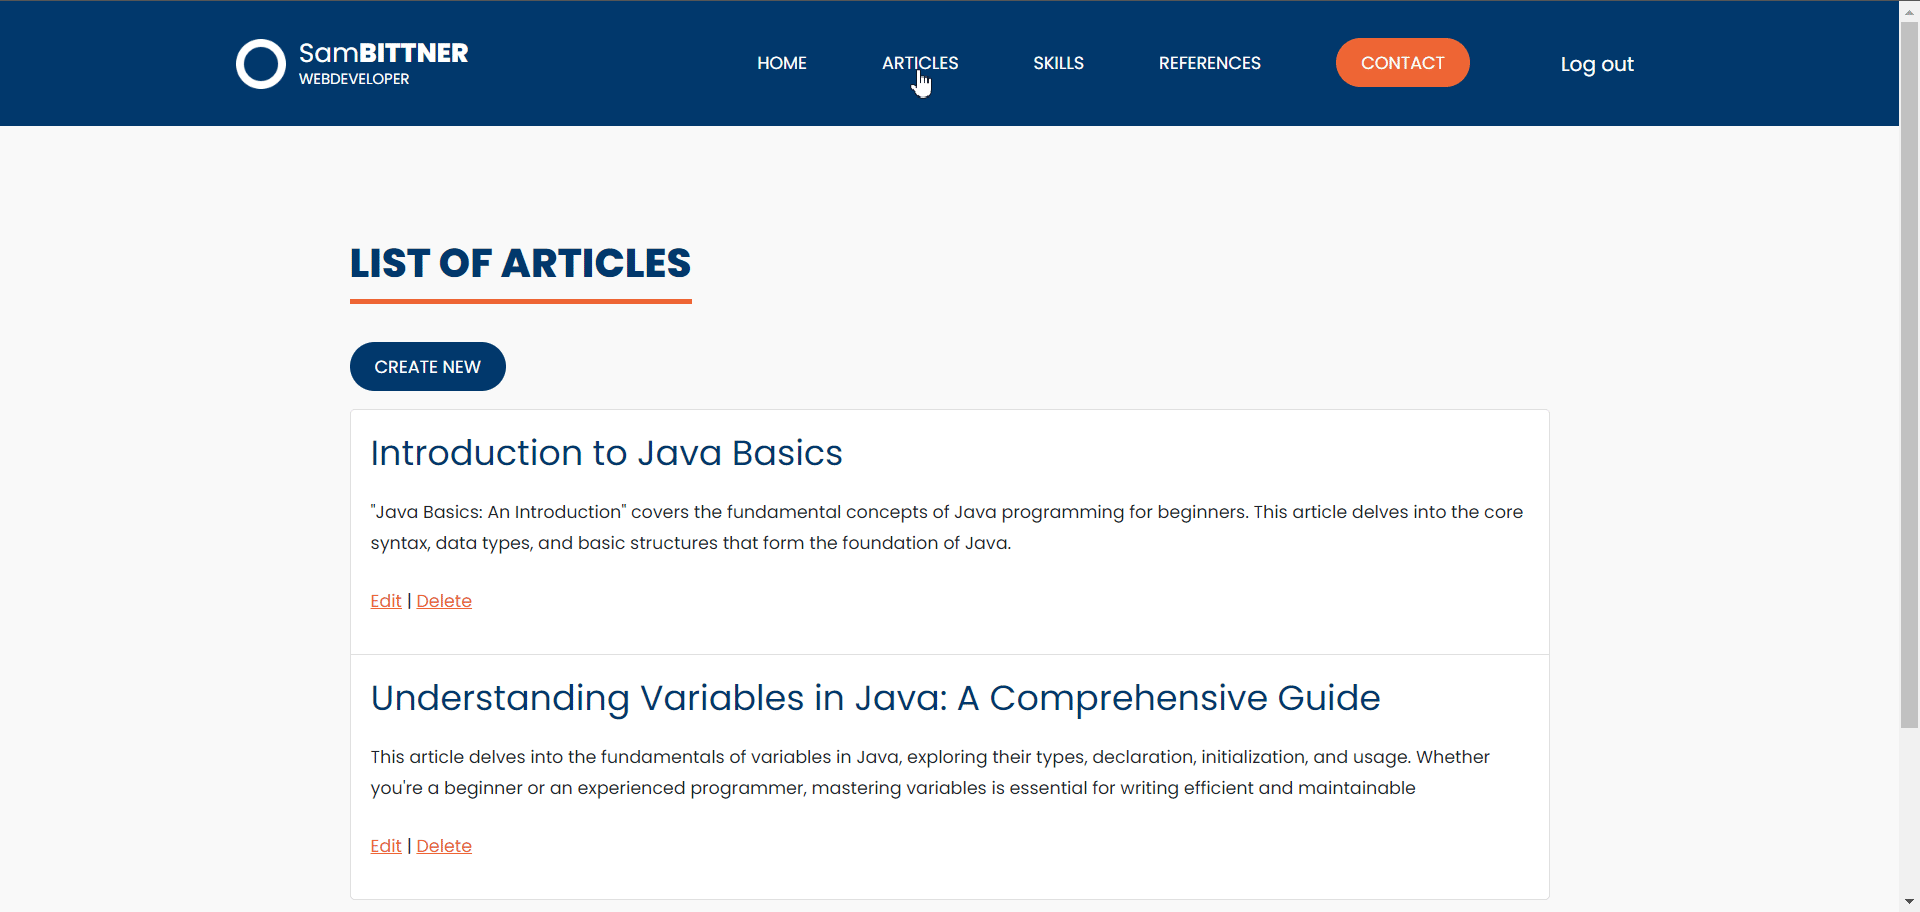
Task: Open the Understanding Variables in Java title
Action: click(x=875, y=698)
